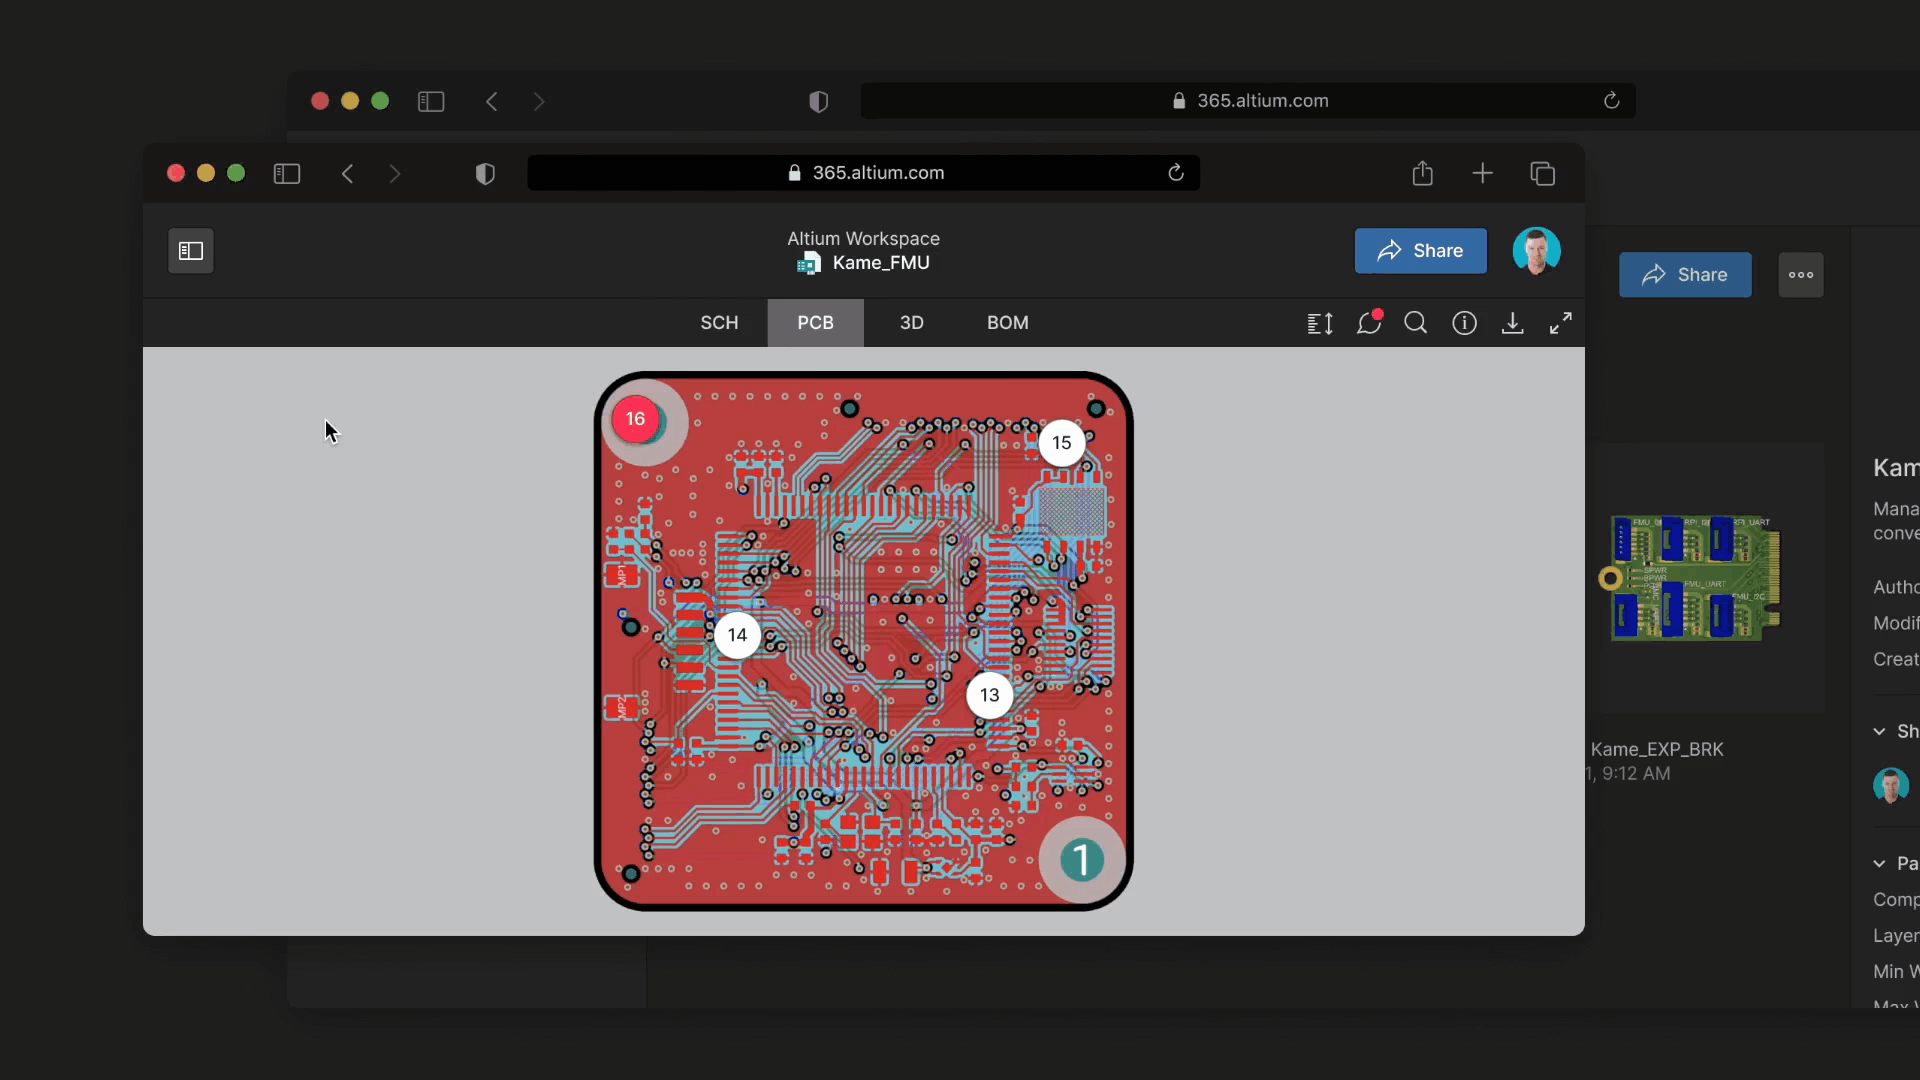Click the blue Share button in front window

pyautogui.click(x=1420, y=251)
